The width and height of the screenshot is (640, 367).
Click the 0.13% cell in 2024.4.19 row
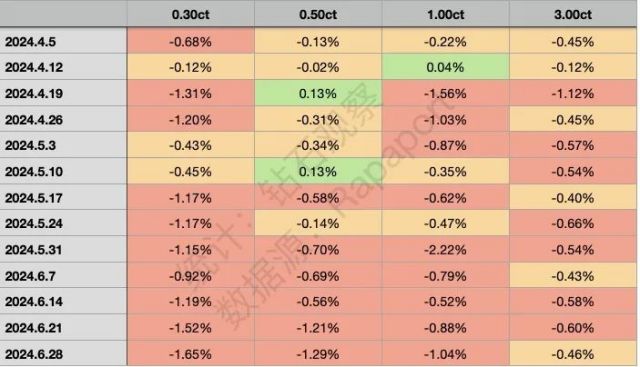(x=318, y=93)
